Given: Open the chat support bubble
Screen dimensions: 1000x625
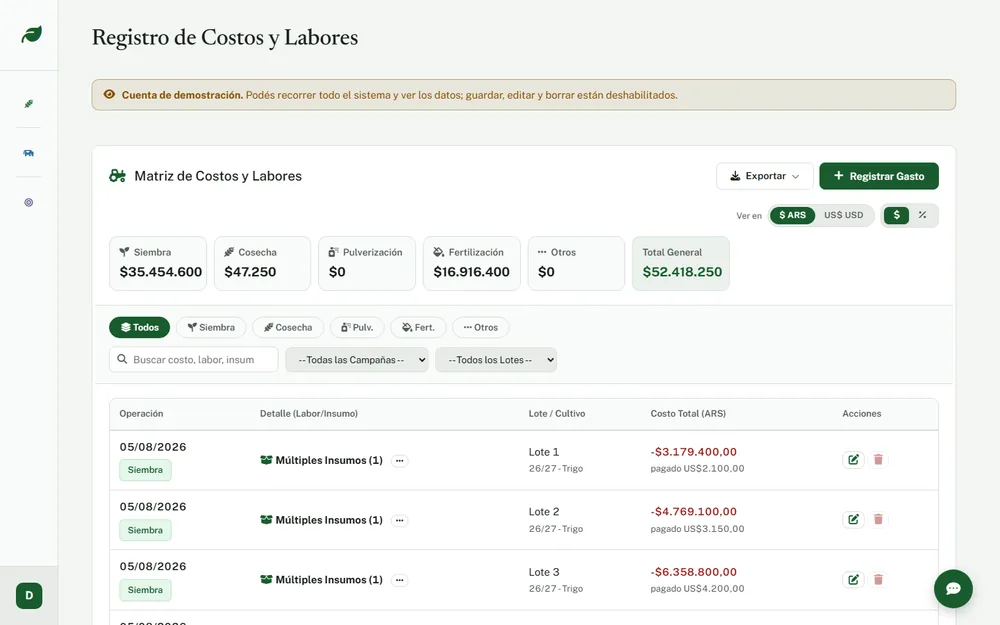Looking at the screenshot, I should tap(953, 588).
